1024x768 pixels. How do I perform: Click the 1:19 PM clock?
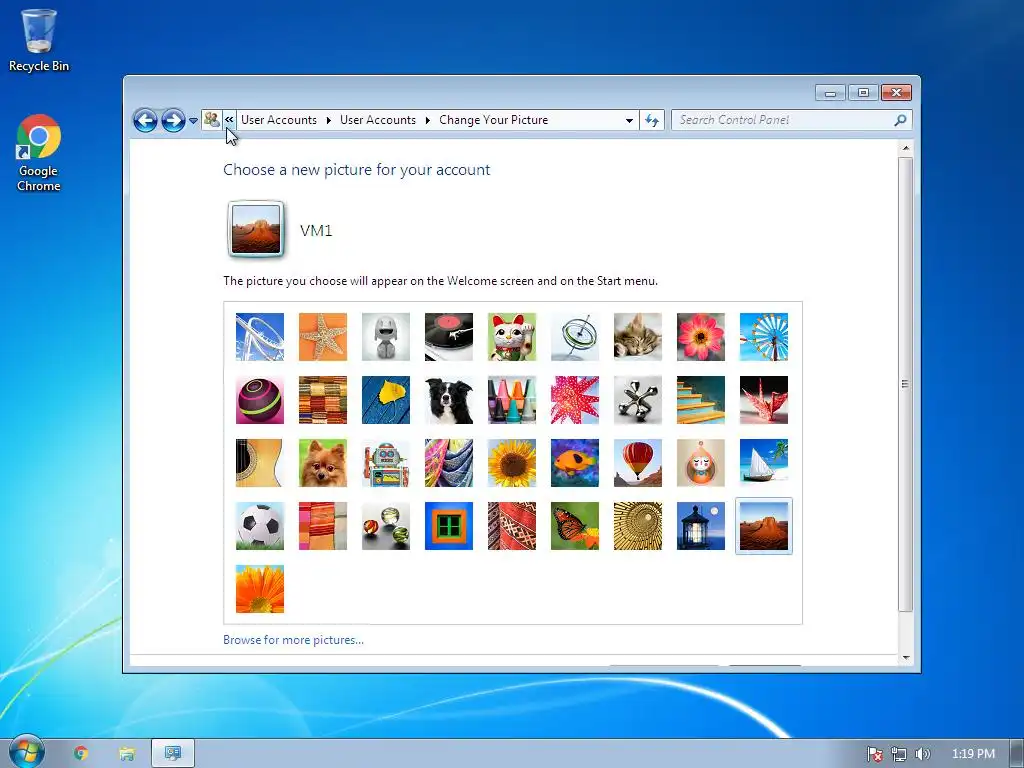click(x=973, y=754)
